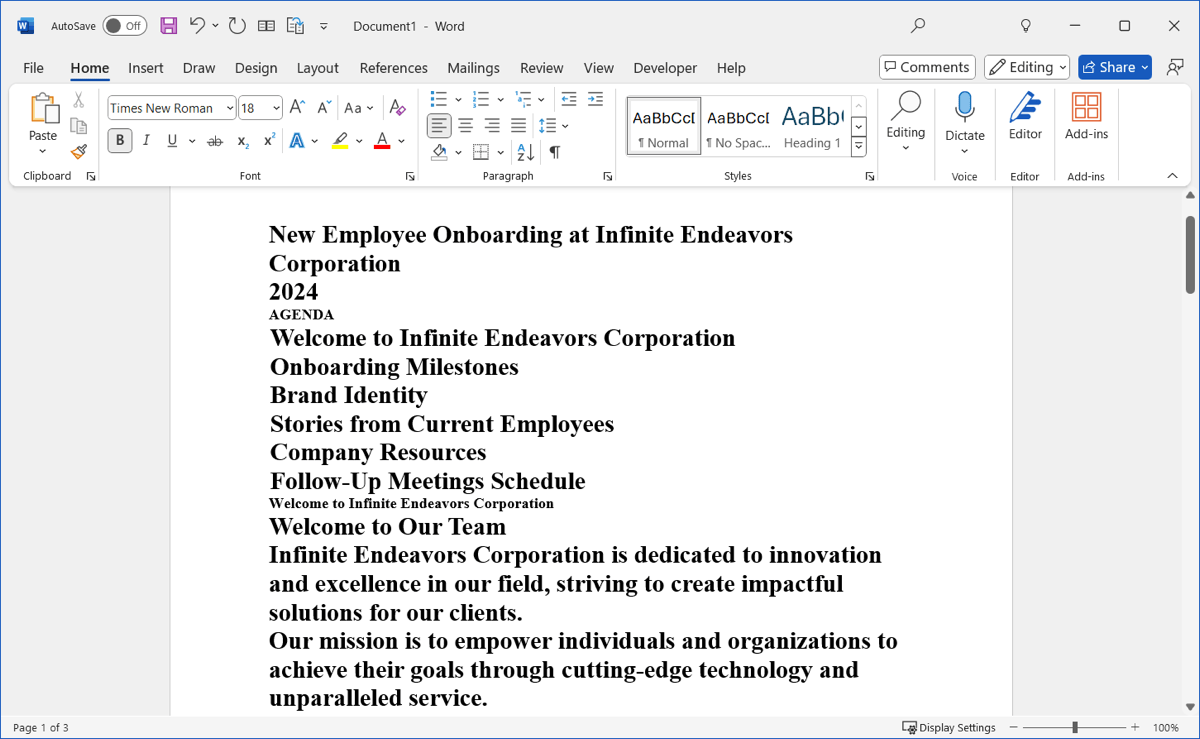Open the Editing mode dropdown
Screen dimensions: 1200x739
[1027, 67]
